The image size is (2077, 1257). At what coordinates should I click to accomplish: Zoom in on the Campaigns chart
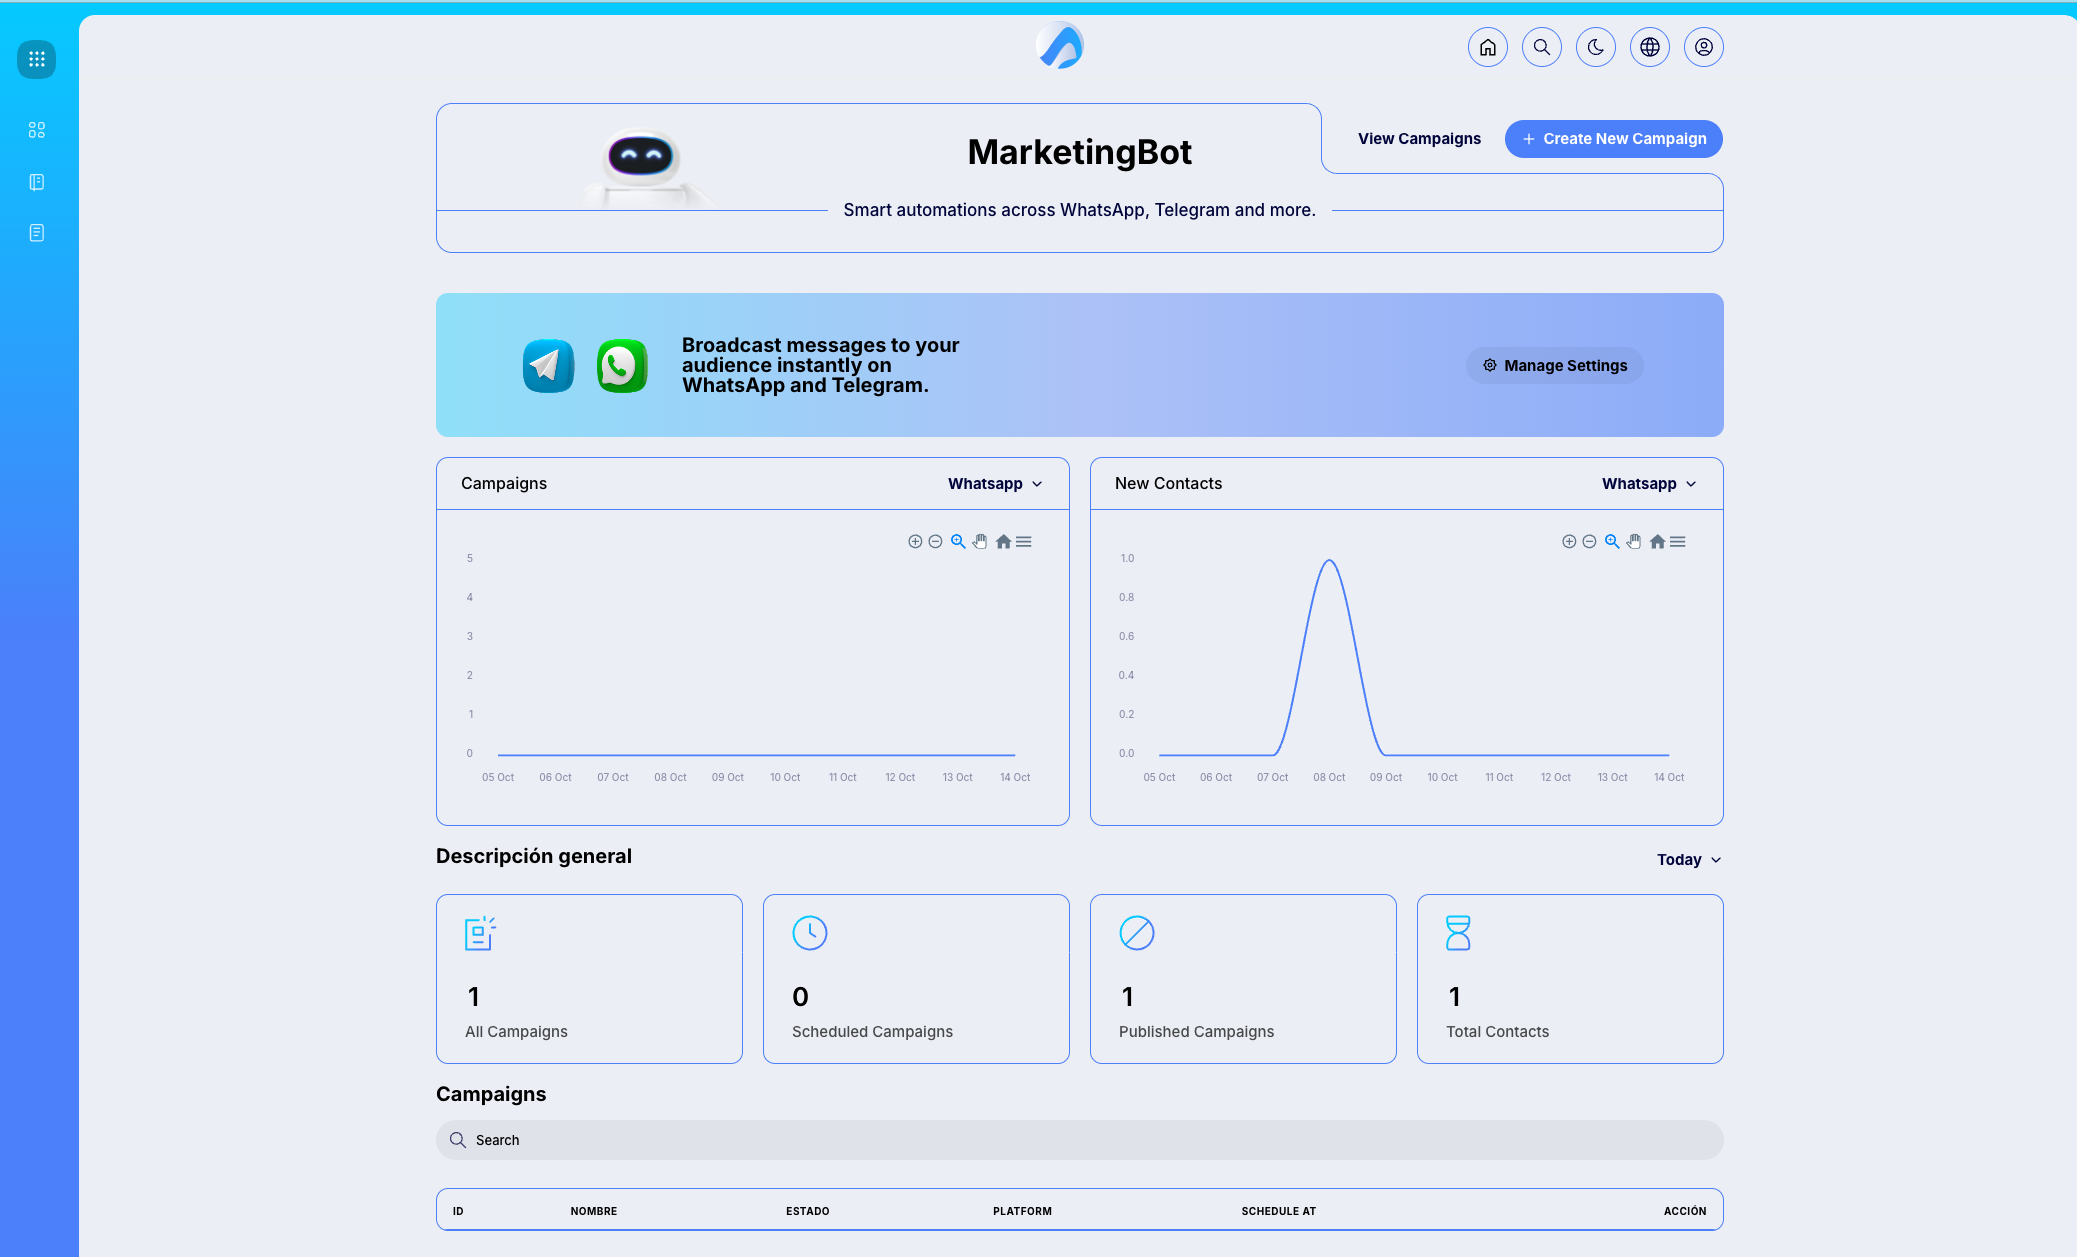(x=915, y=542)
